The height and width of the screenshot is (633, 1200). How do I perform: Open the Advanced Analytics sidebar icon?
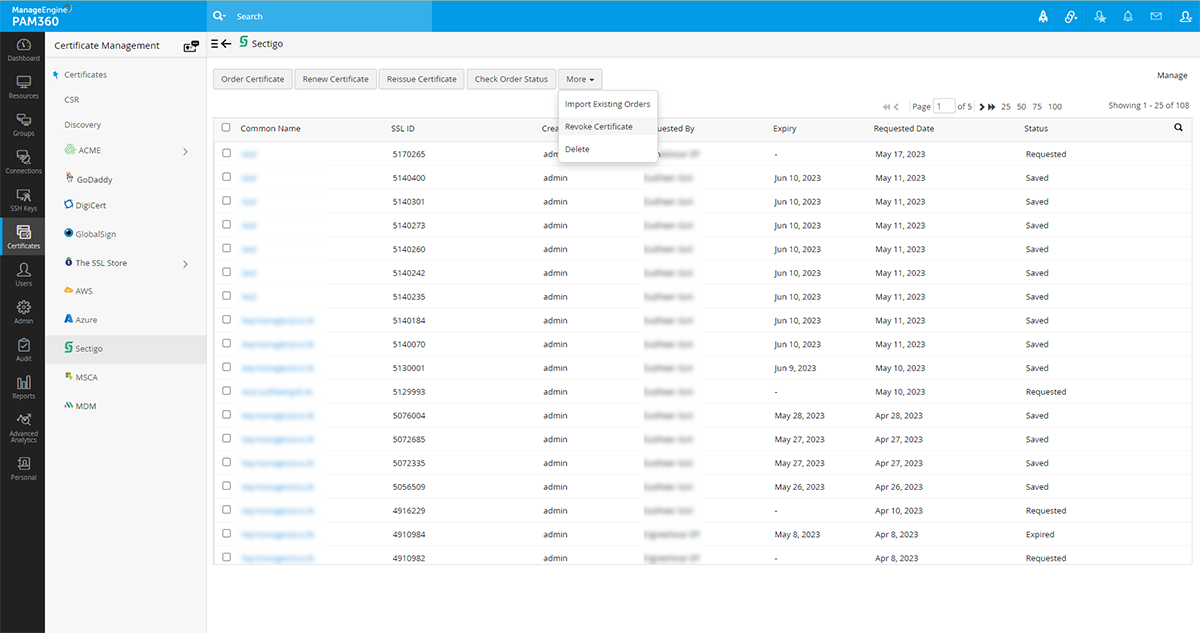(23, 428)
